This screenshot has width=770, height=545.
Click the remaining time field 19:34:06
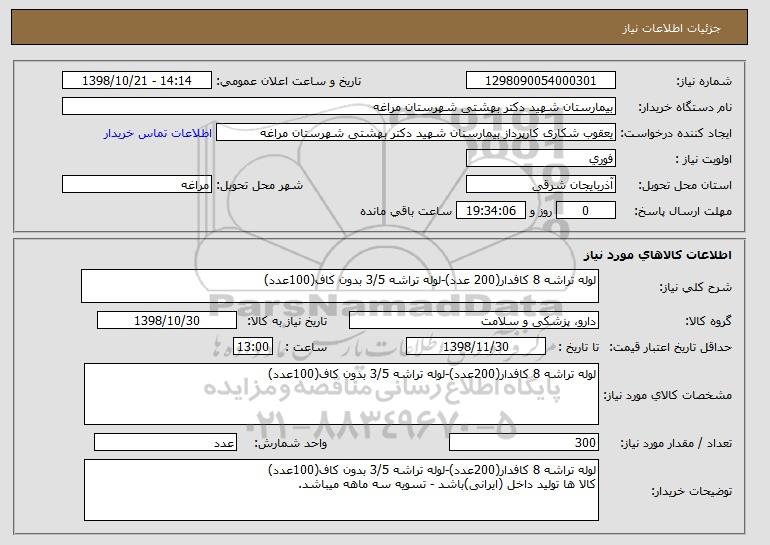pyautogui.click(x=491, y=211)
